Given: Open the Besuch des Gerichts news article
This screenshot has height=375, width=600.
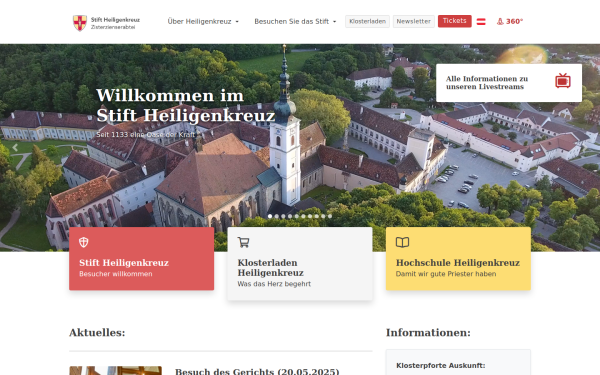Looking at the screenshot, I should point(257,372).
